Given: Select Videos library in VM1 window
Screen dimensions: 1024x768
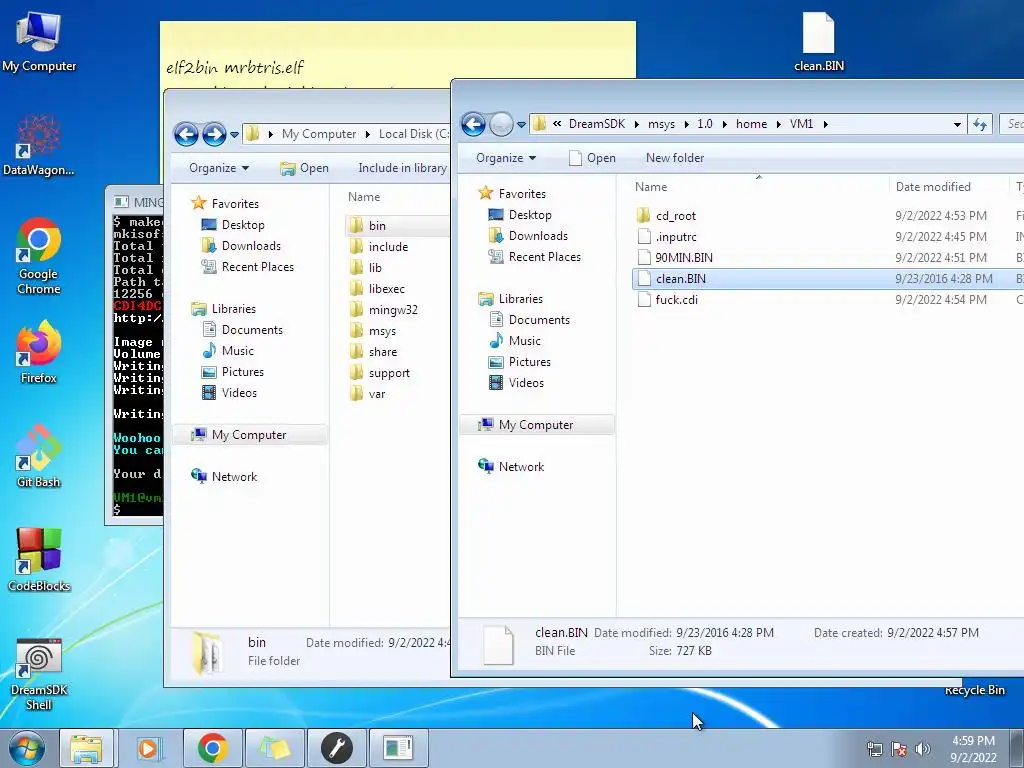Looking at the screenshot, I should click(x=526, y=383).
